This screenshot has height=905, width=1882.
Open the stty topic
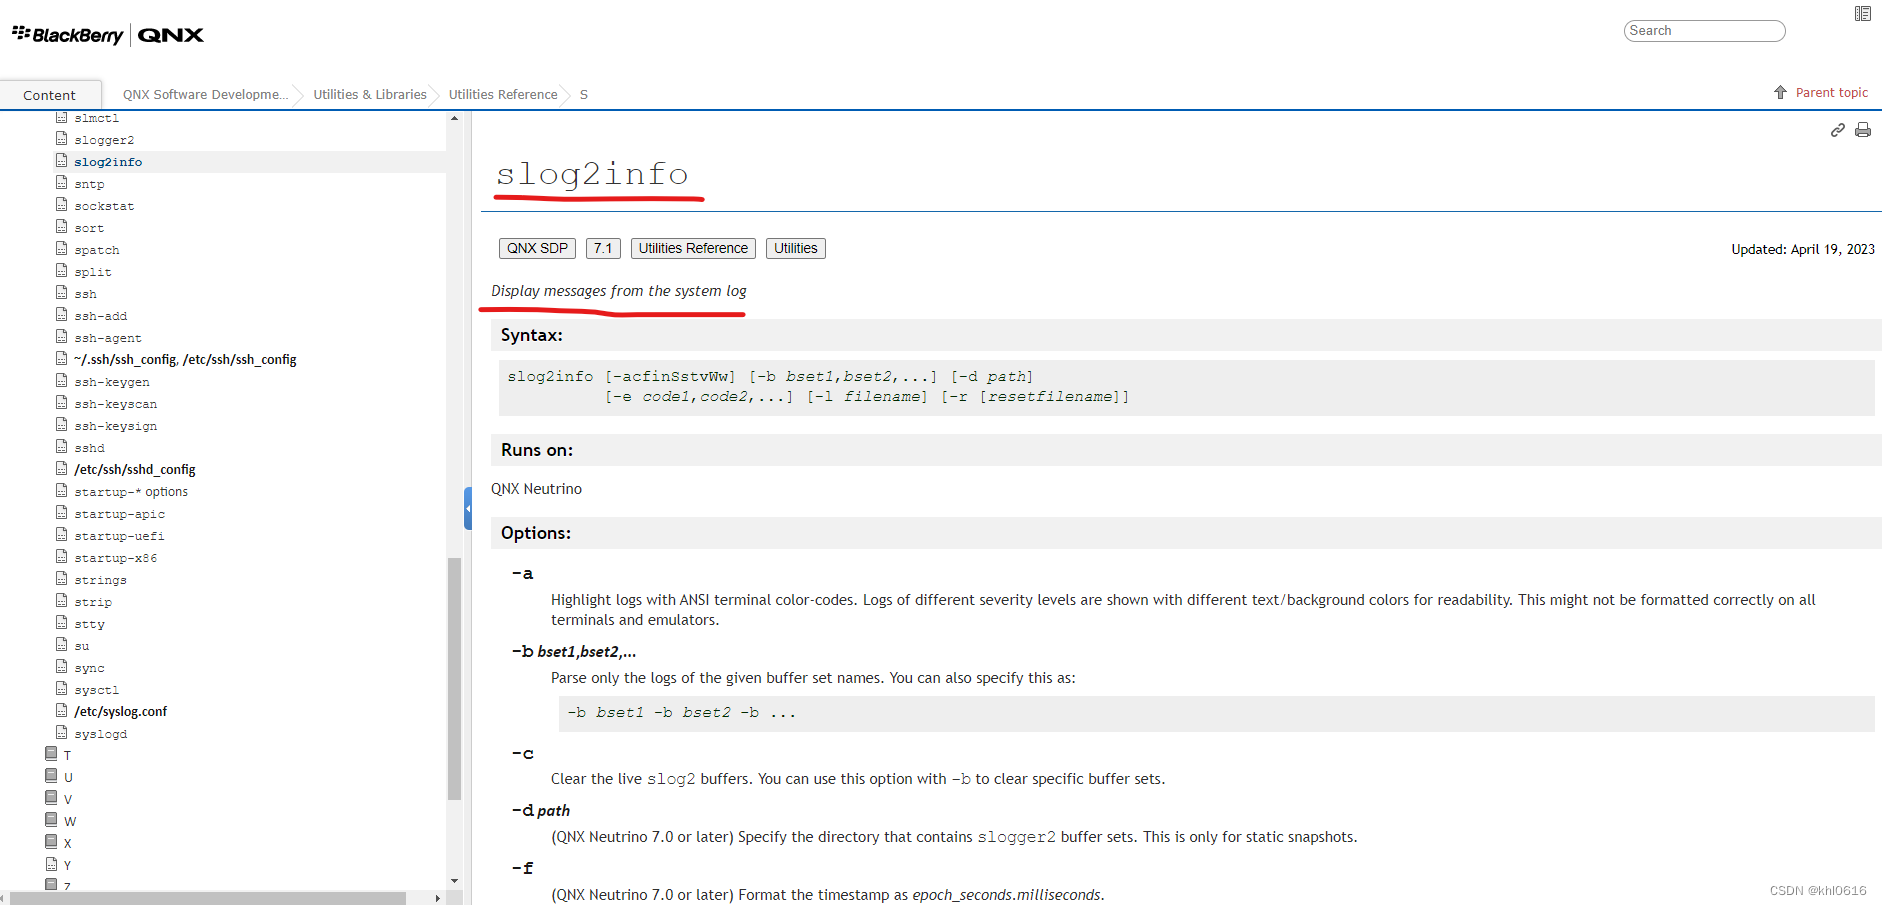point(89,624)
